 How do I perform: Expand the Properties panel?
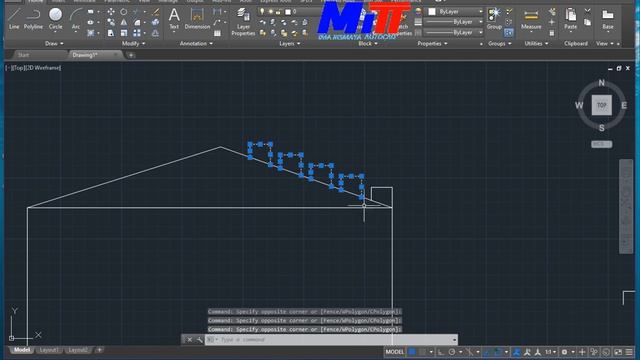point(432,43)
